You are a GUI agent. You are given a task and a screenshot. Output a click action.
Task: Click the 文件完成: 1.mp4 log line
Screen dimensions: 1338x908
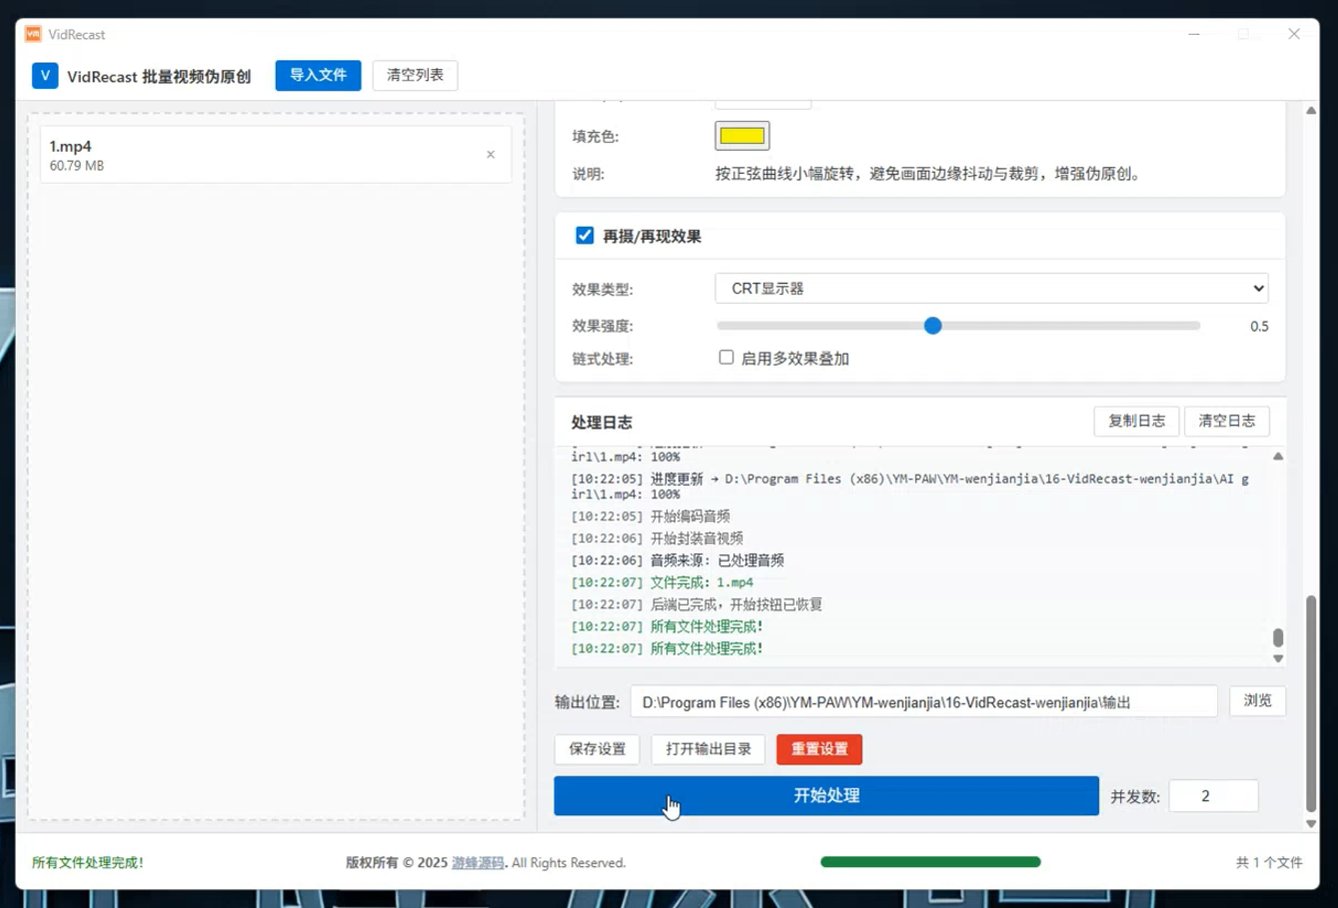point(662,582)
